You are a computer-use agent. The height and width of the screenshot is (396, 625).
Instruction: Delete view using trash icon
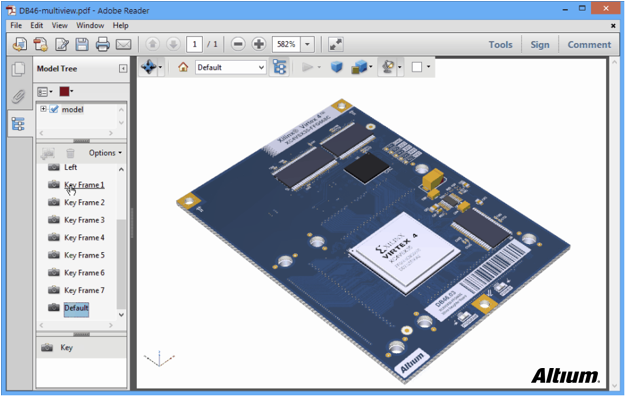[70, 153]
